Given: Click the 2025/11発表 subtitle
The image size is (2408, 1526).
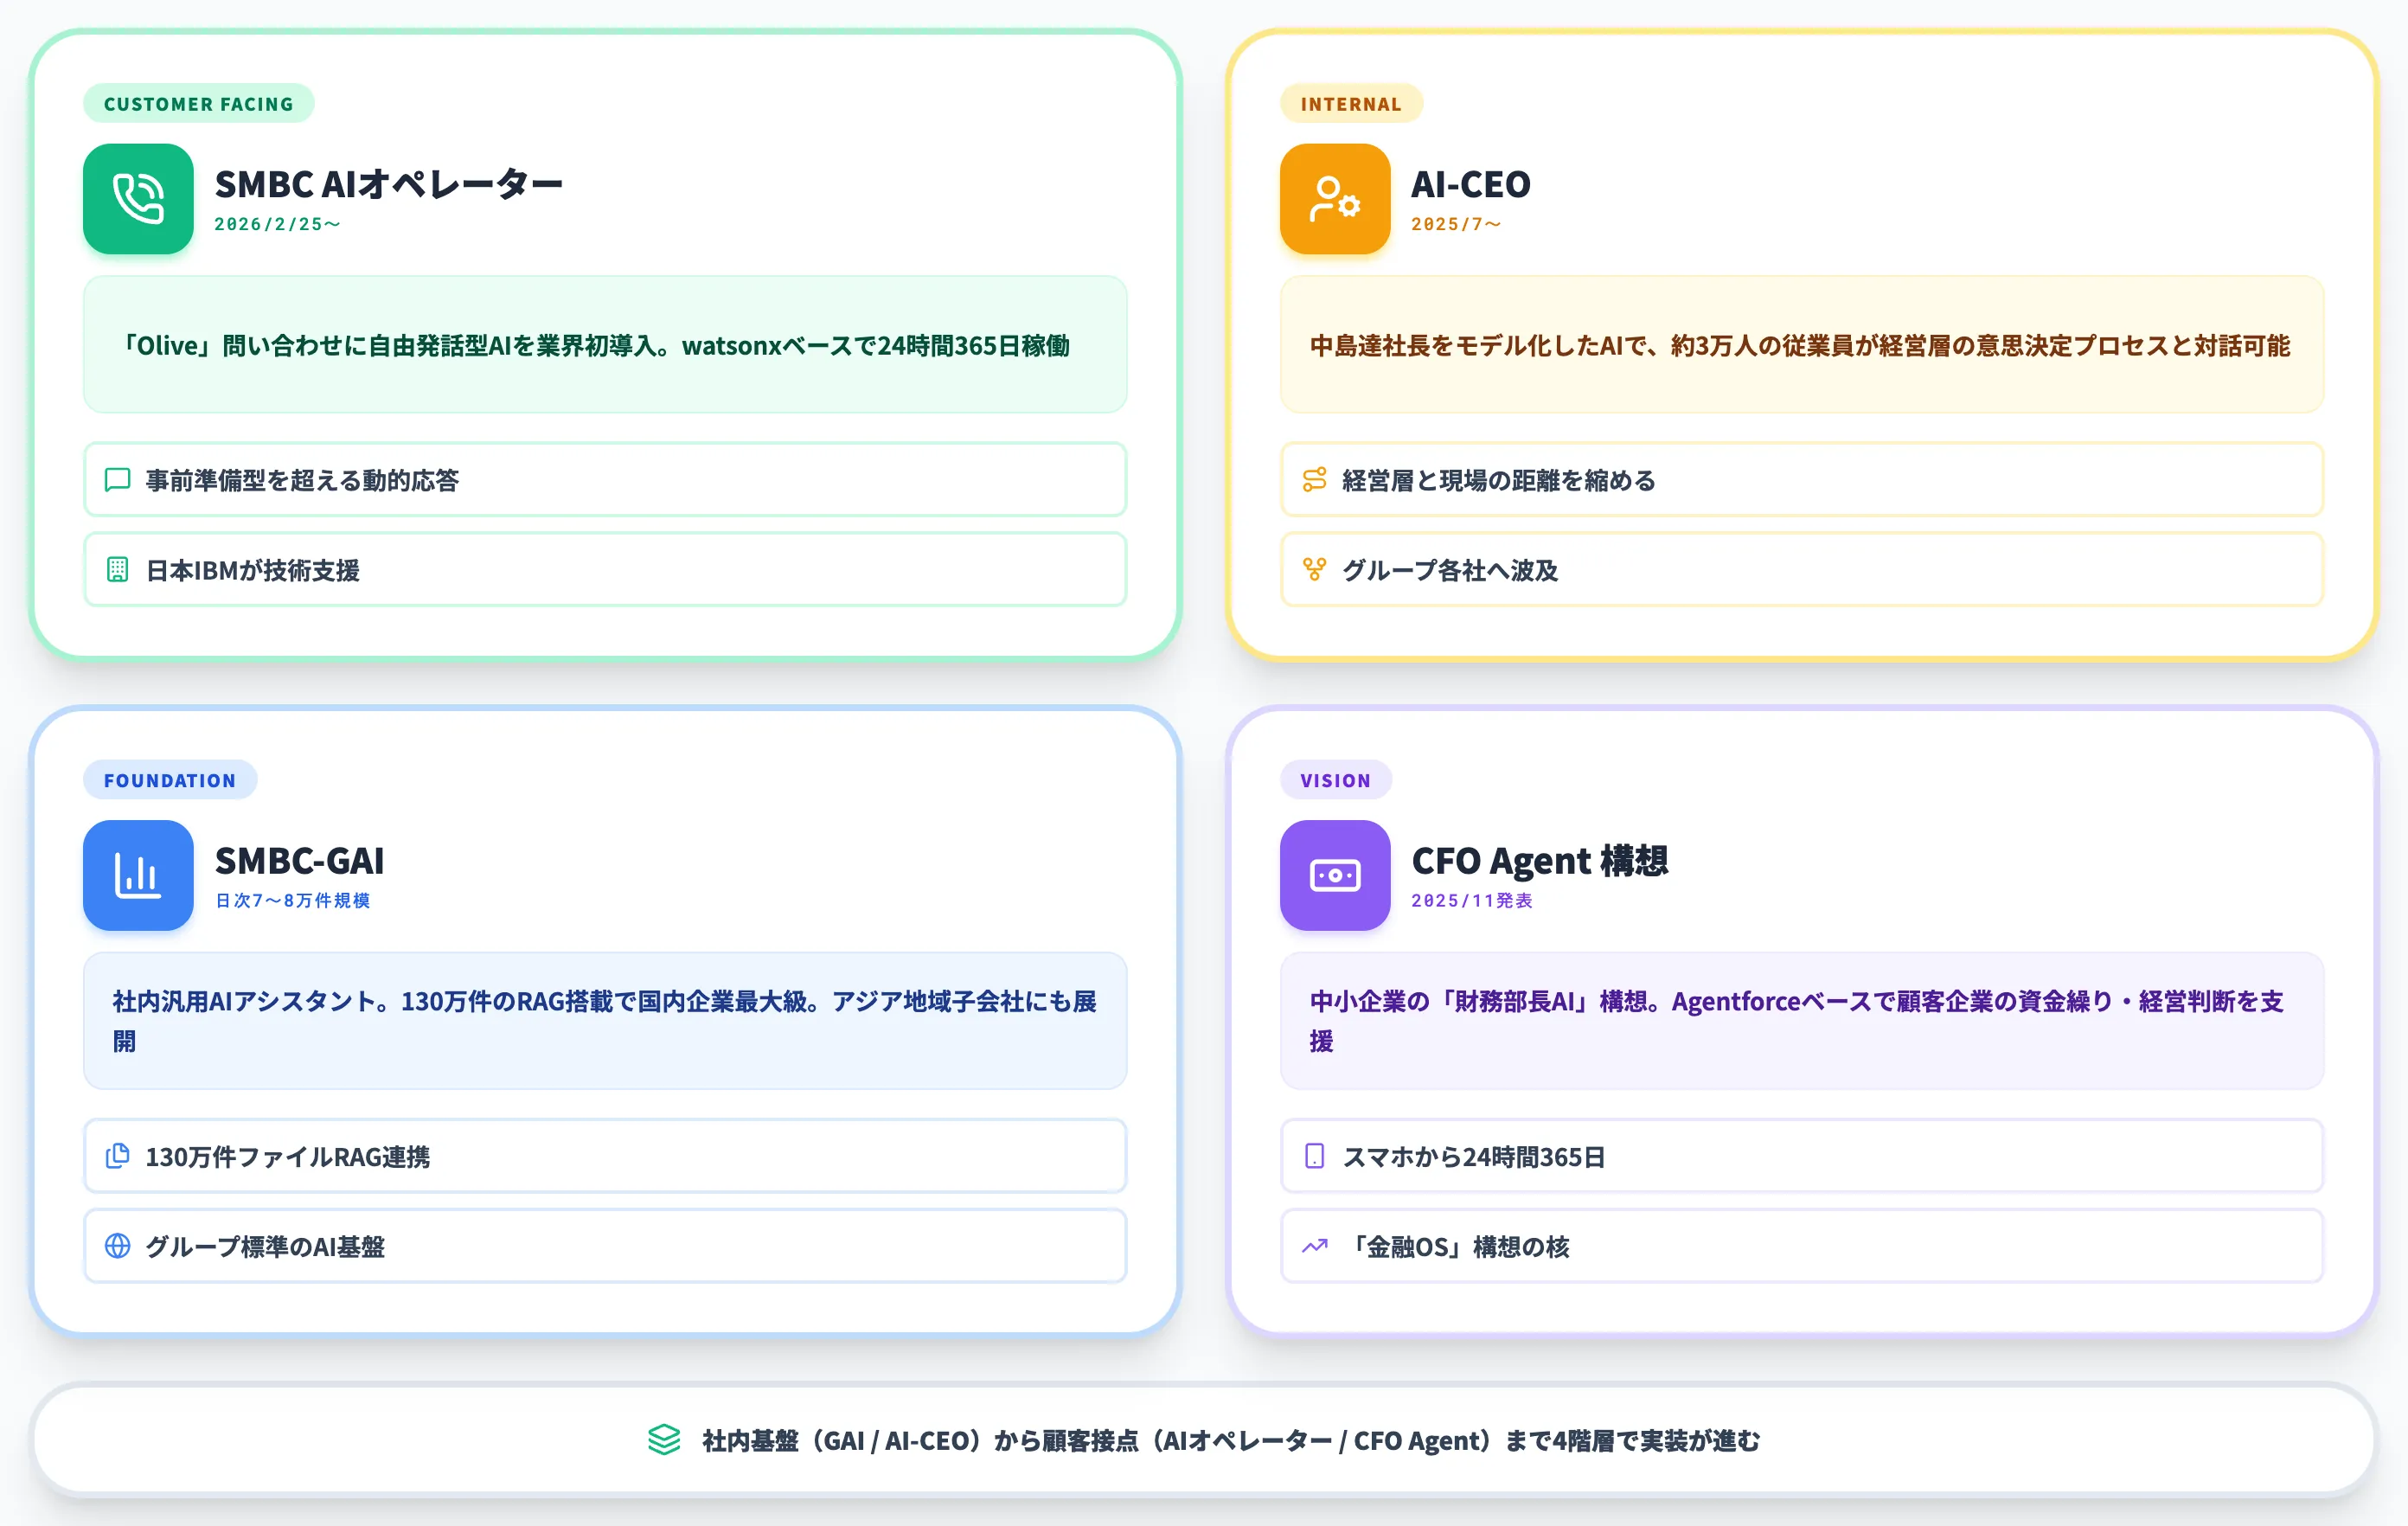Looking at the screenshot, I should point(1472,900).
